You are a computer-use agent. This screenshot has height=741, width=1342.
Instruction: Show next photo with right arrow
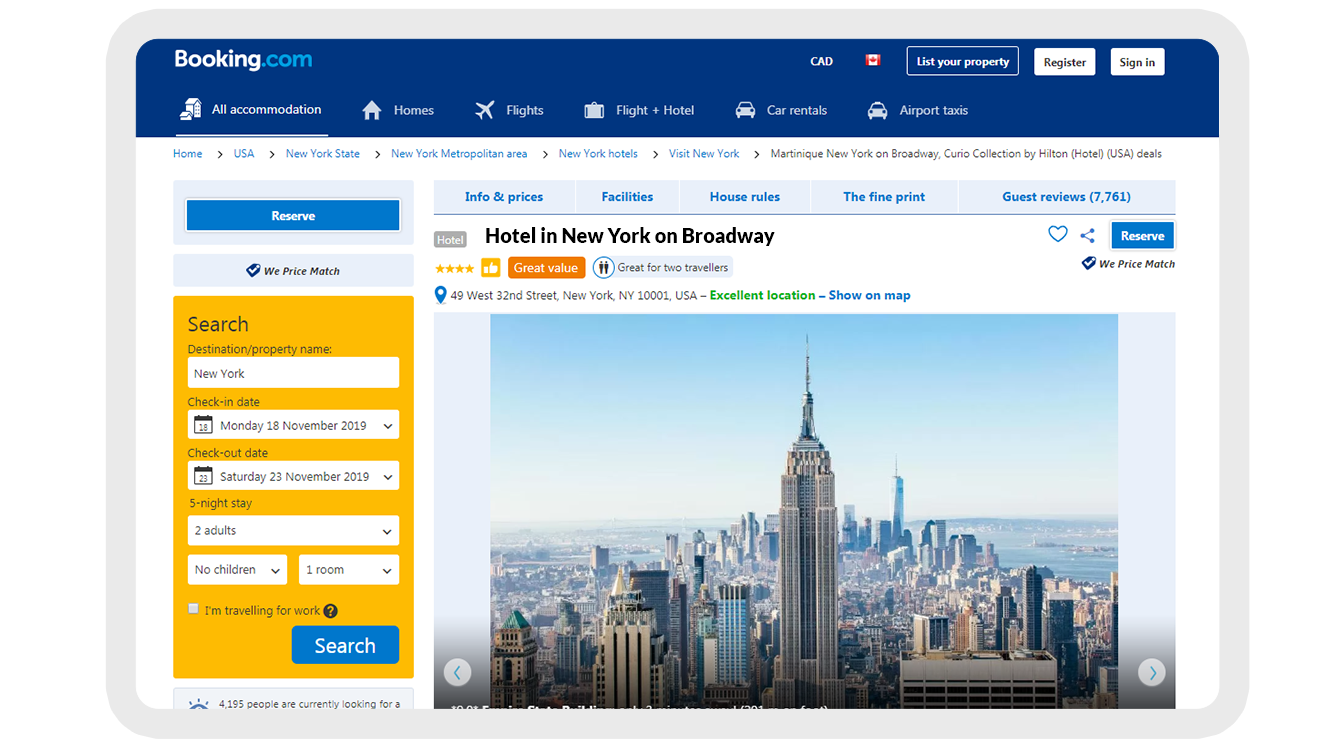(x=1152, y=673)
